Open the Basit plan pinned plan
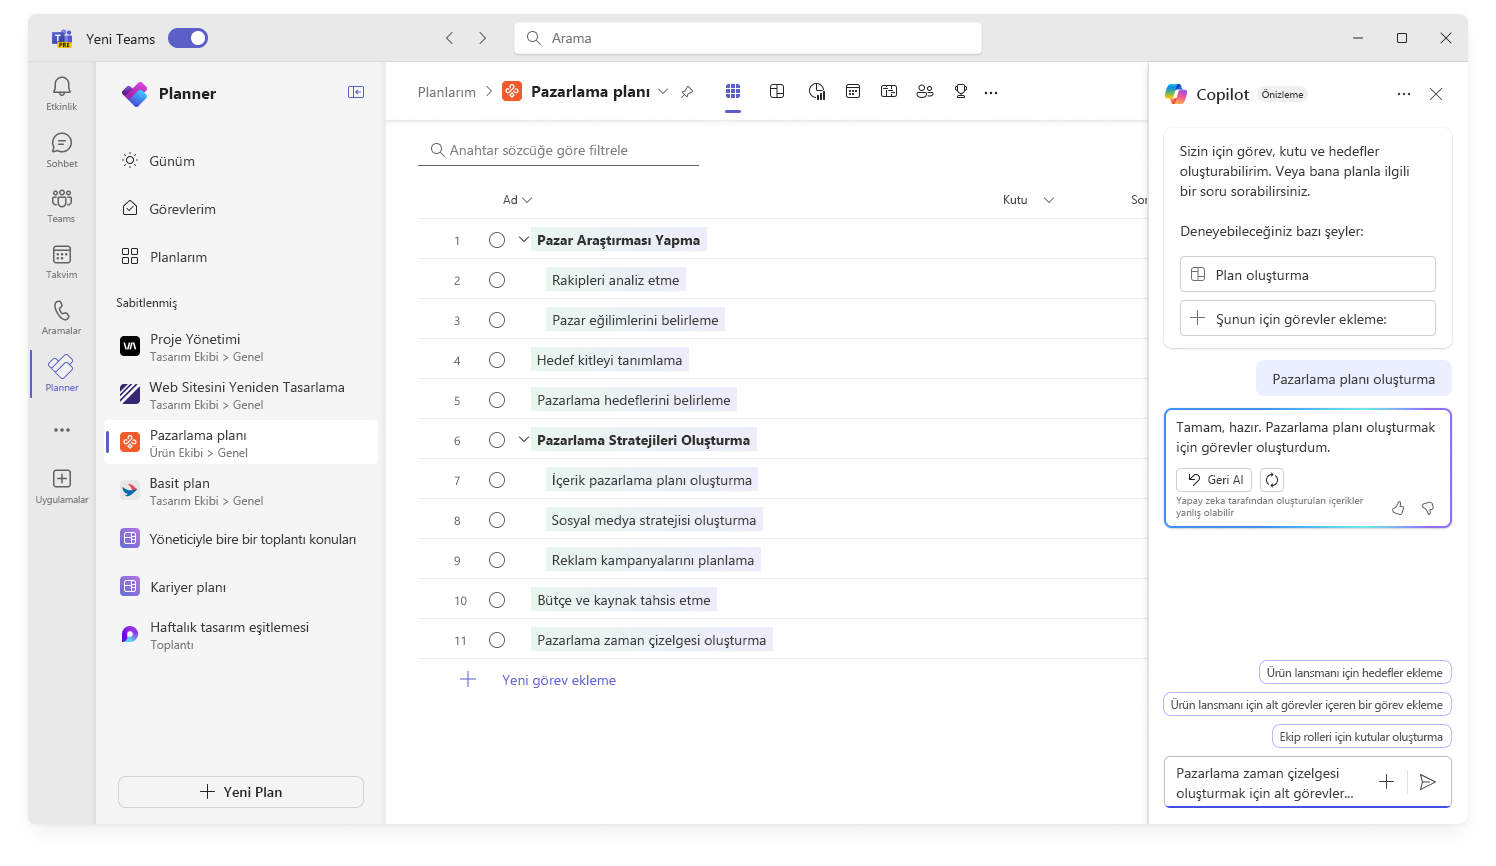 [x=241, y=491]
